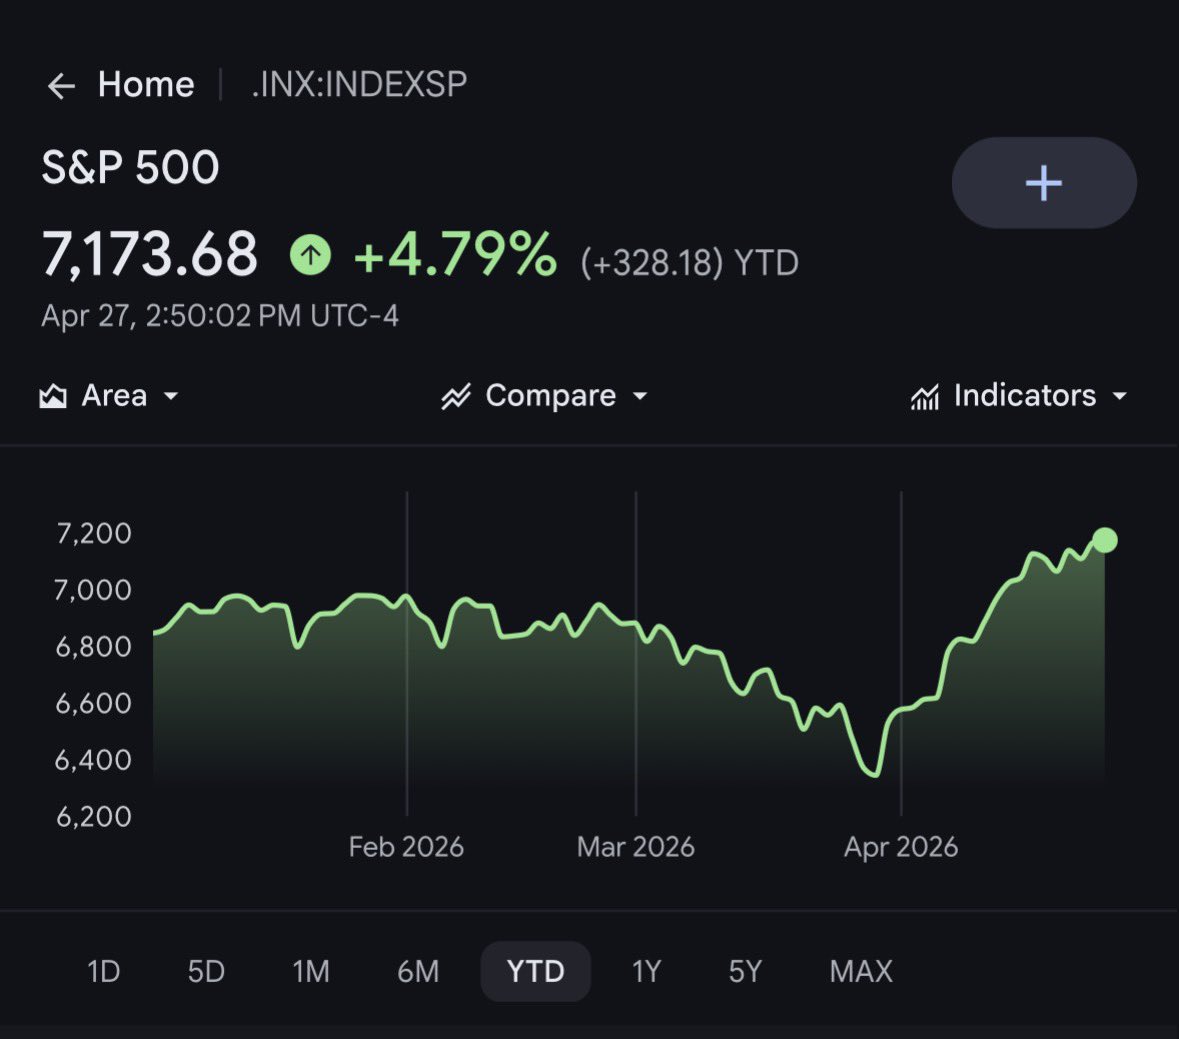Add S&P 500 with the plus button
Viewport: 1179px width, 1039px height.
point(1044,183)
